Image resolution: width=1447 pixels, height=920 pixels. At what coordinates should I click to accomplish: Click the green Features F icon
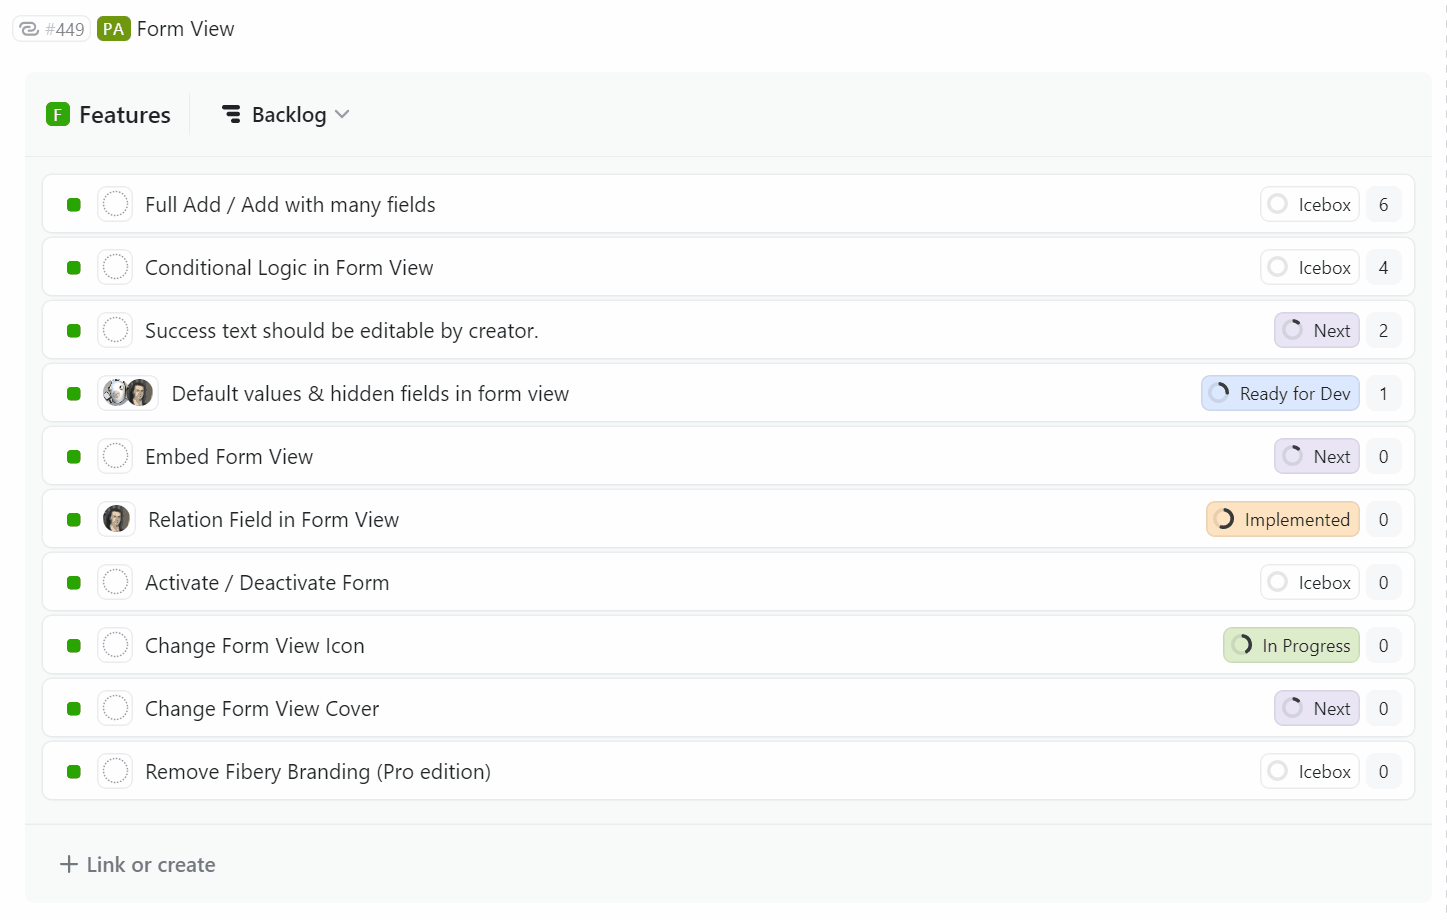coord(58,115)
